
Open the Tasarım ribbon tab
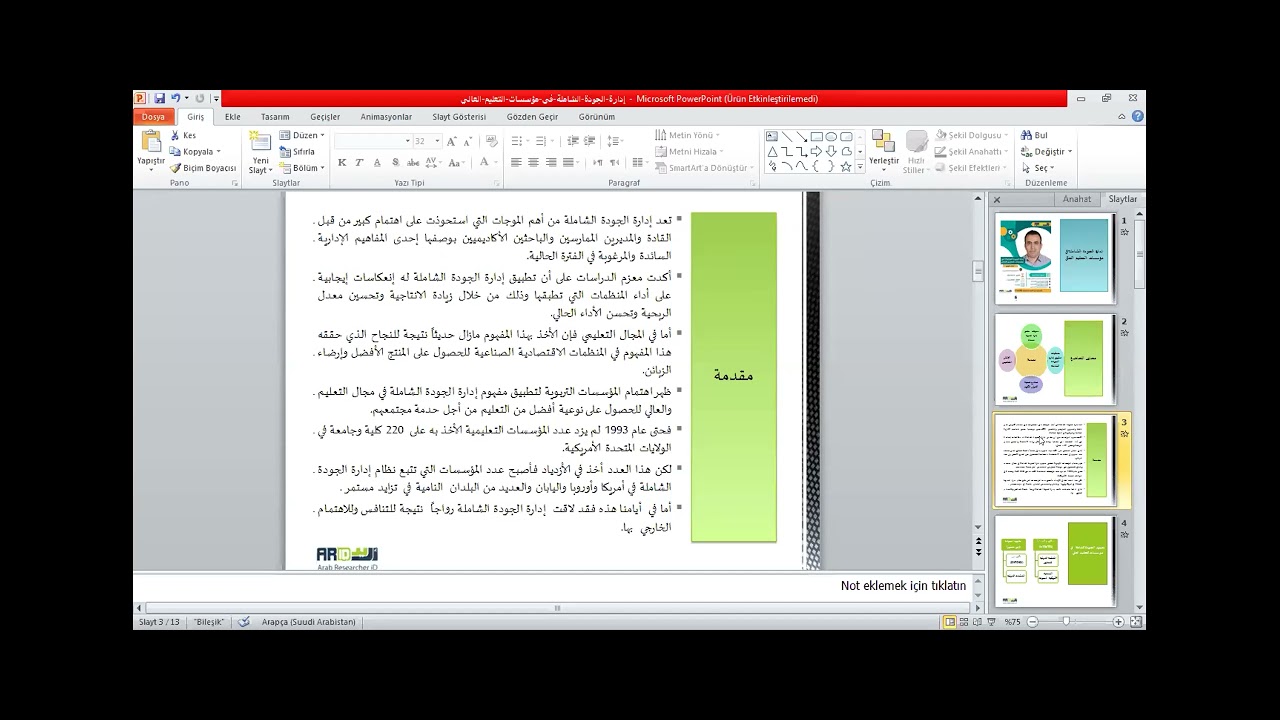[275, 117]
